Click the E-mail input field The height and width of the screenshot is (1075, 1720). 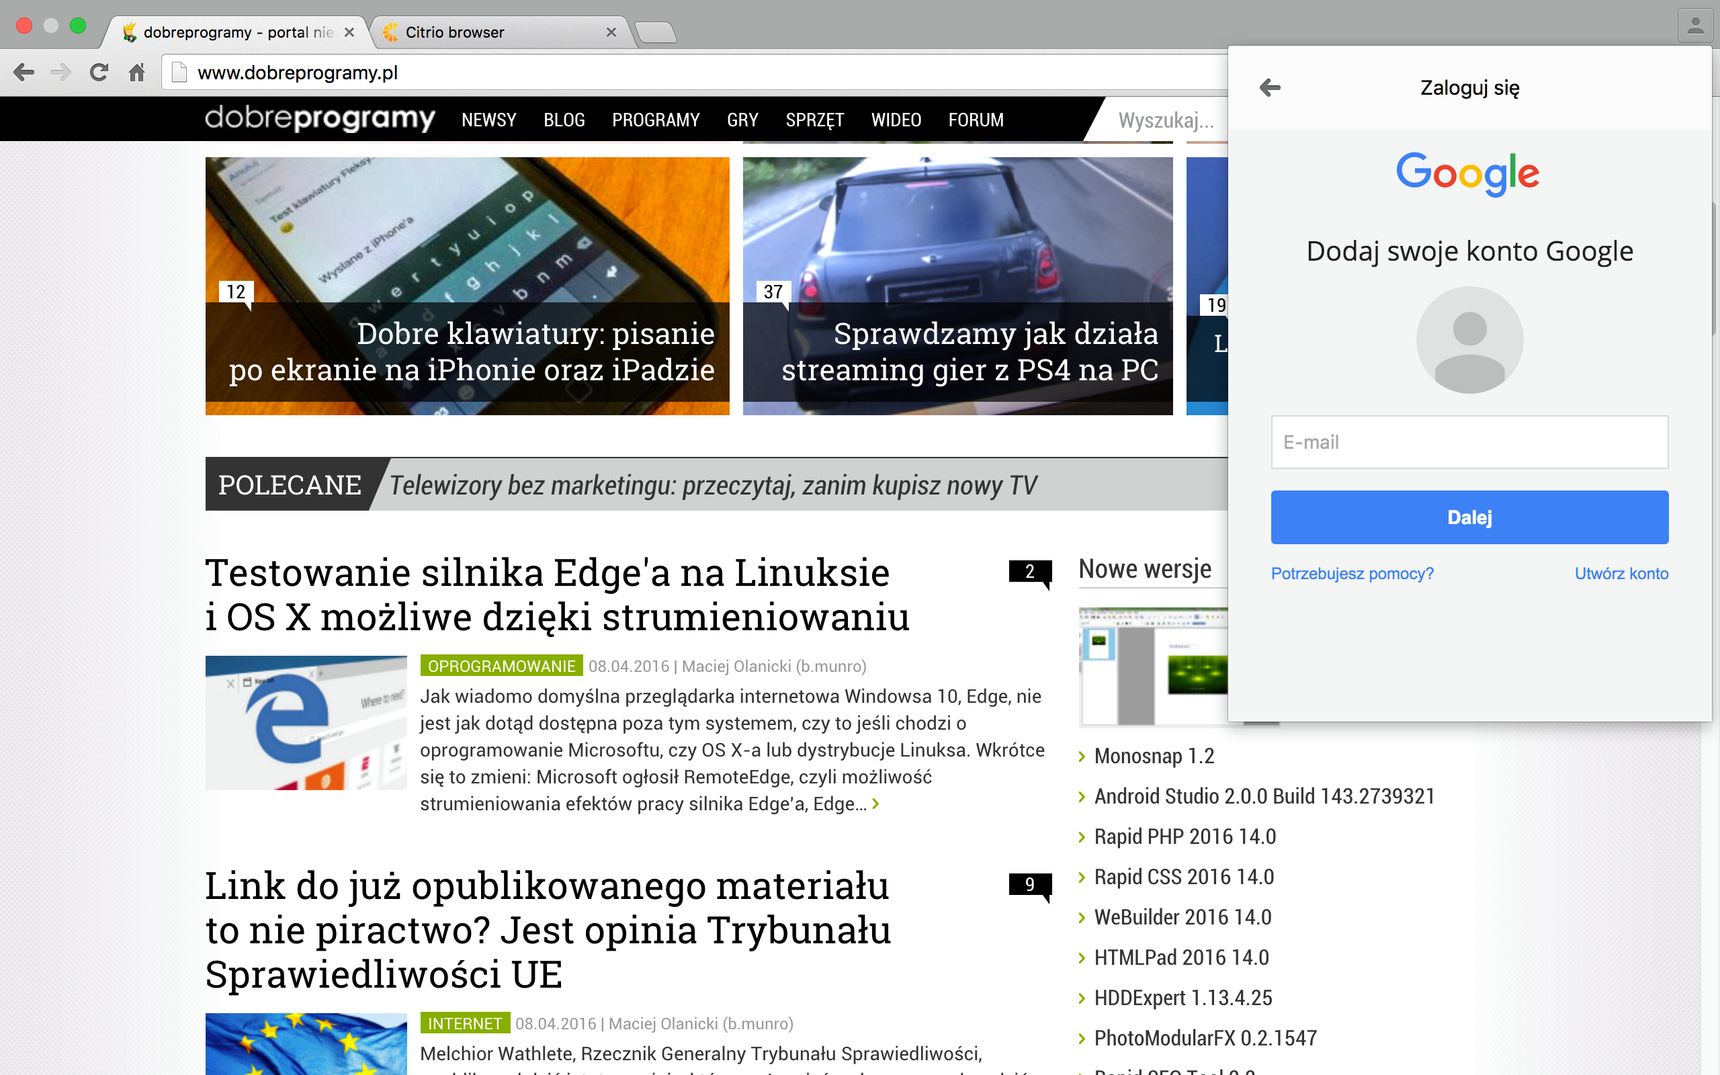pos(1470,442)
